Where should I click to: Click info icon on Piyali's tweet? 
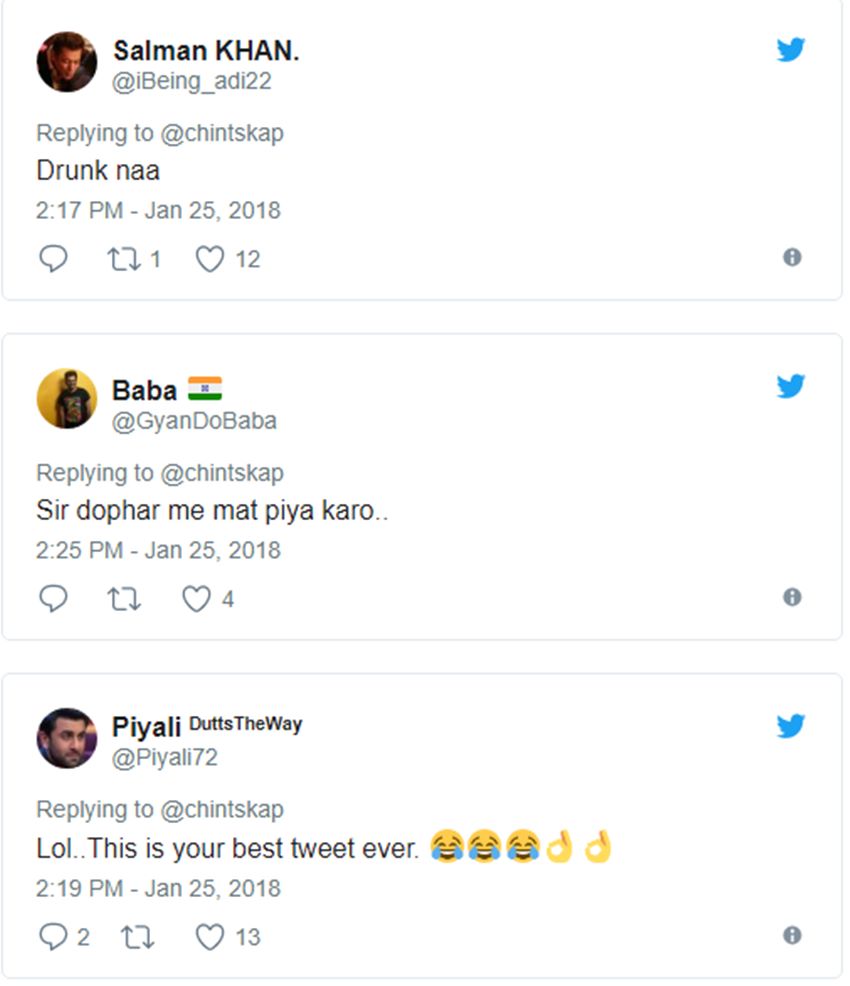point(792,935)
